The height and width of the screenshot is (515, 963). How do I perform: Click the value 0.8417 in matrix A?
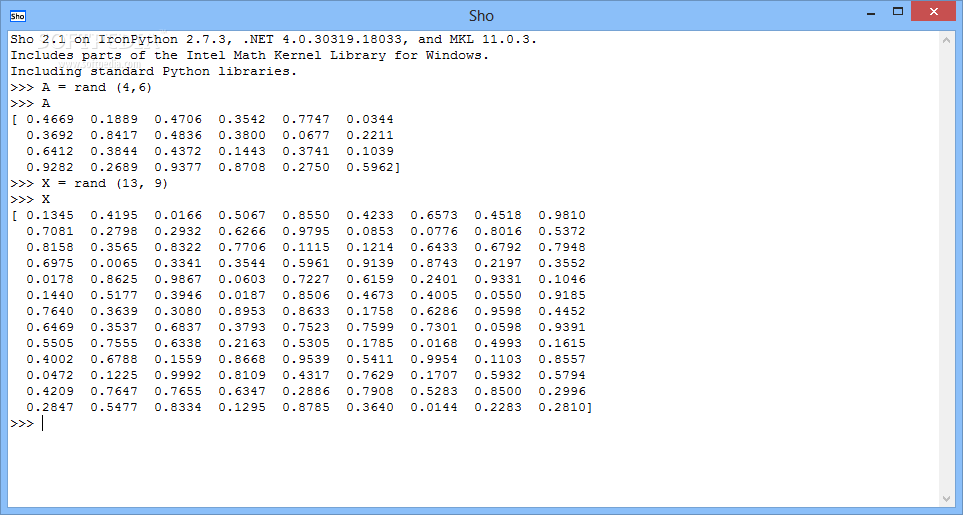click(x=114, y=135)
